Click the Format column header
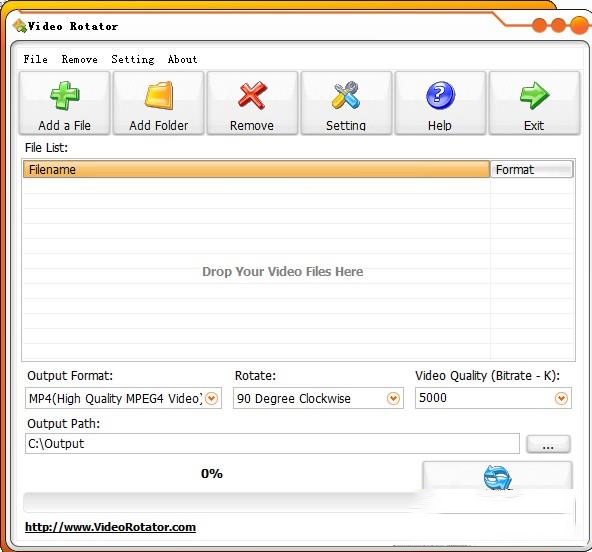 tap(532, 170)
